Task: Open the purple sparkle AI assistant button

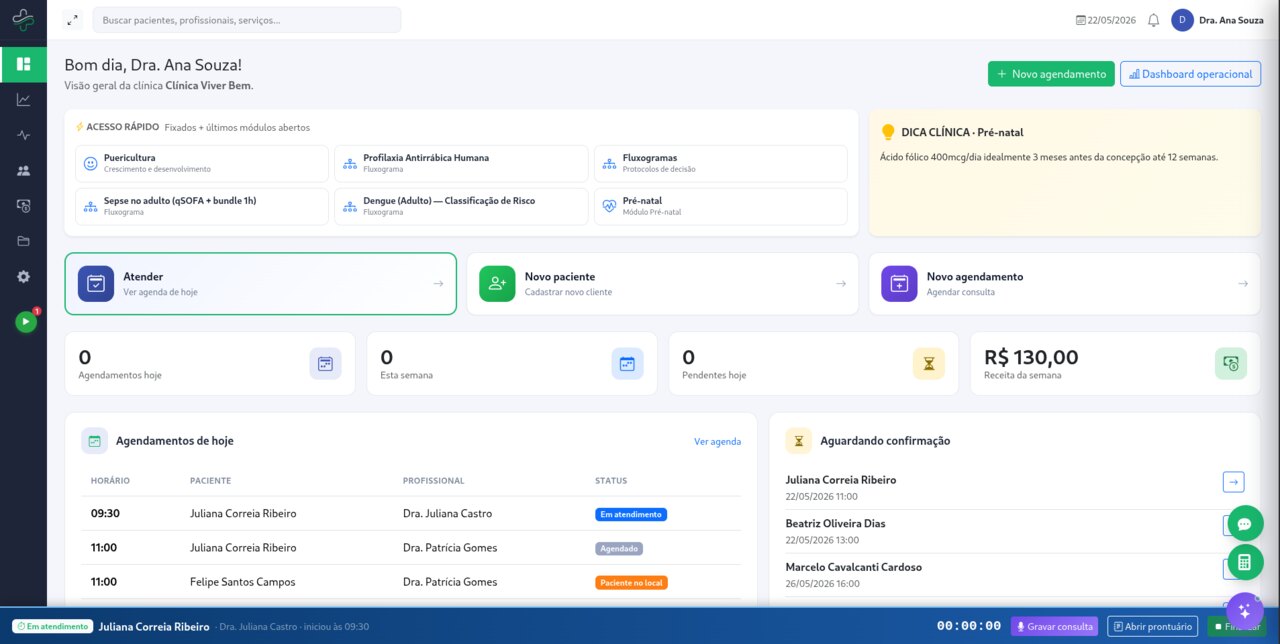Action: pos(1245,611)
